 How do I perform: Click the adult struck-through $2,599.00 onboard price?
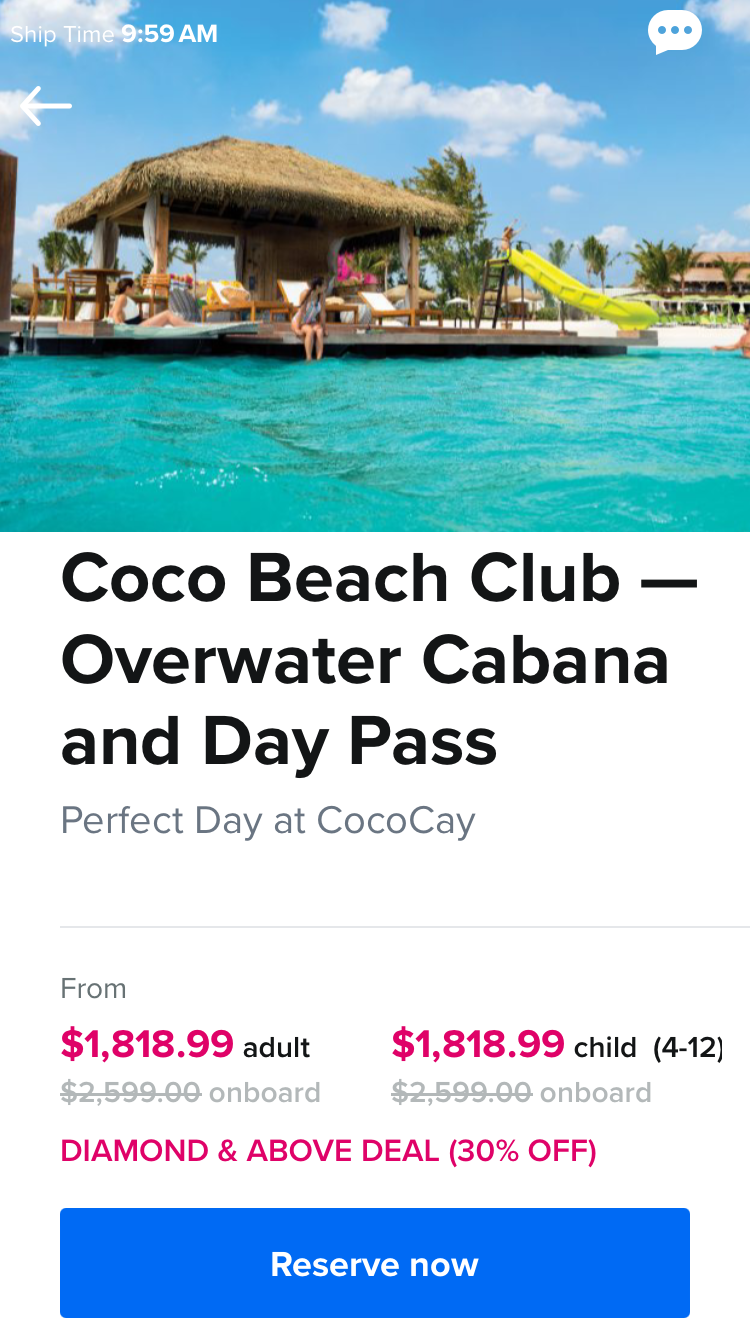coord(131,1093)
